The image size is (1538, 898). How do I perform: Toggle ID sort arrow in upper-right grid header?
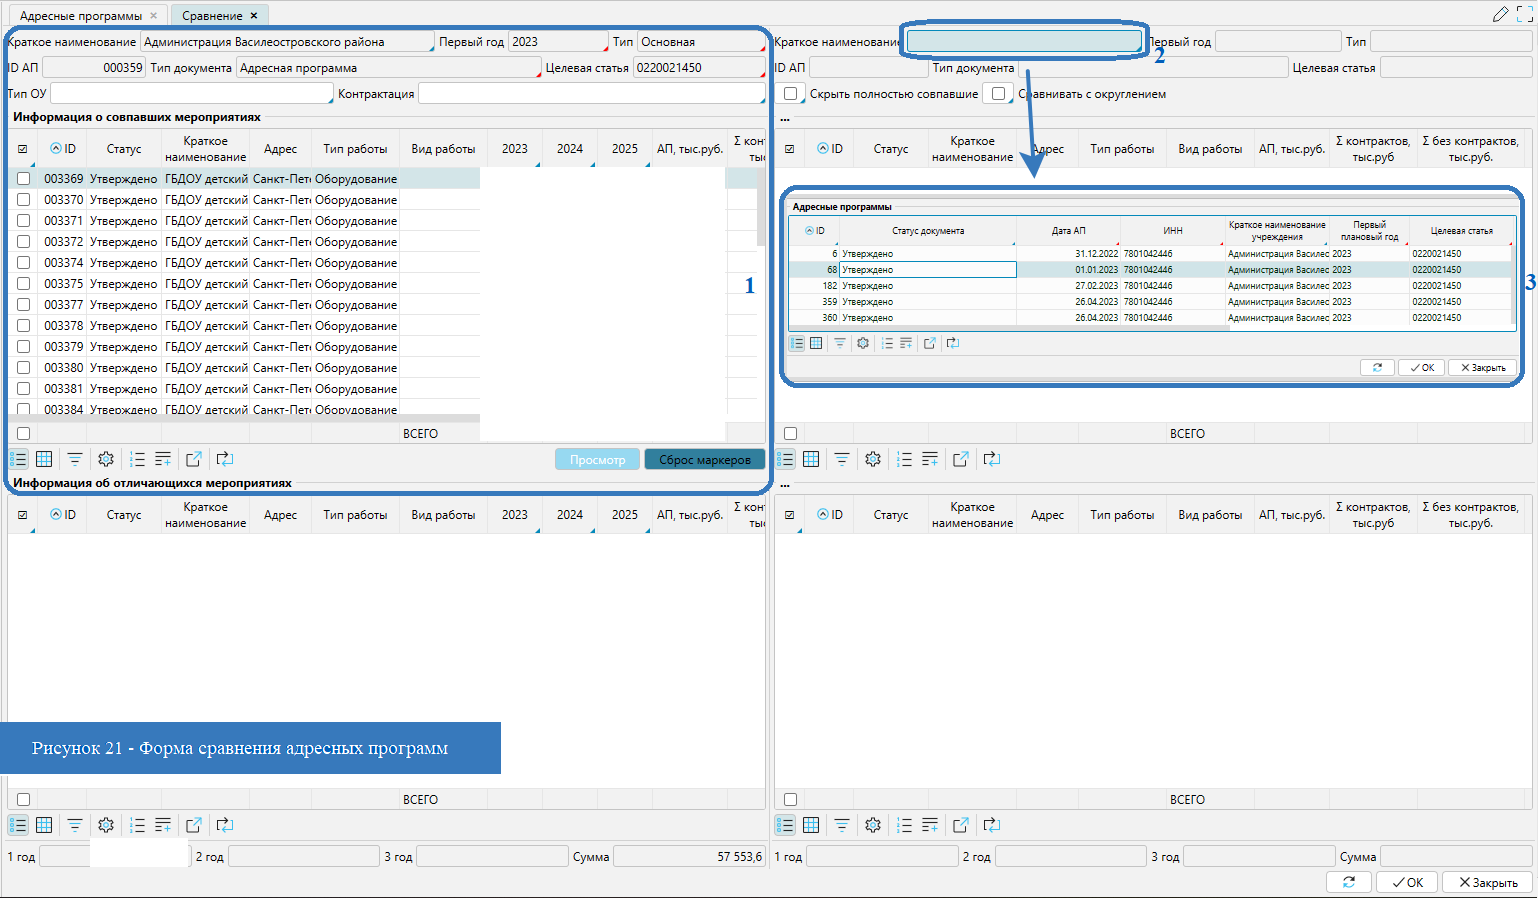823,149
